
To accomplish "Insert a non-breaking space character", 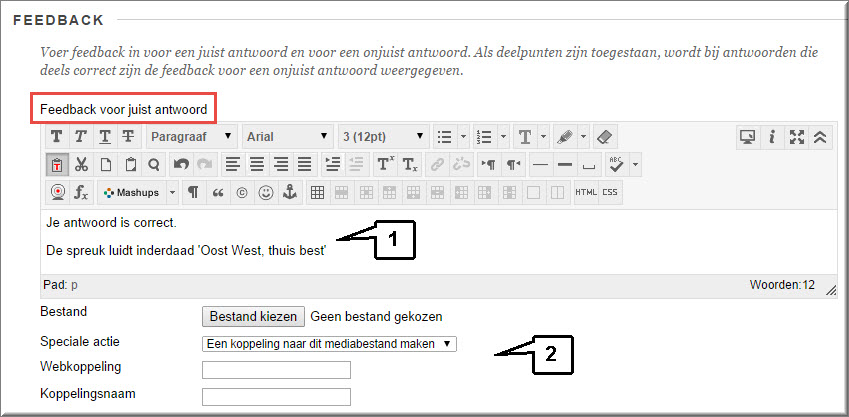I will point(589,165).
